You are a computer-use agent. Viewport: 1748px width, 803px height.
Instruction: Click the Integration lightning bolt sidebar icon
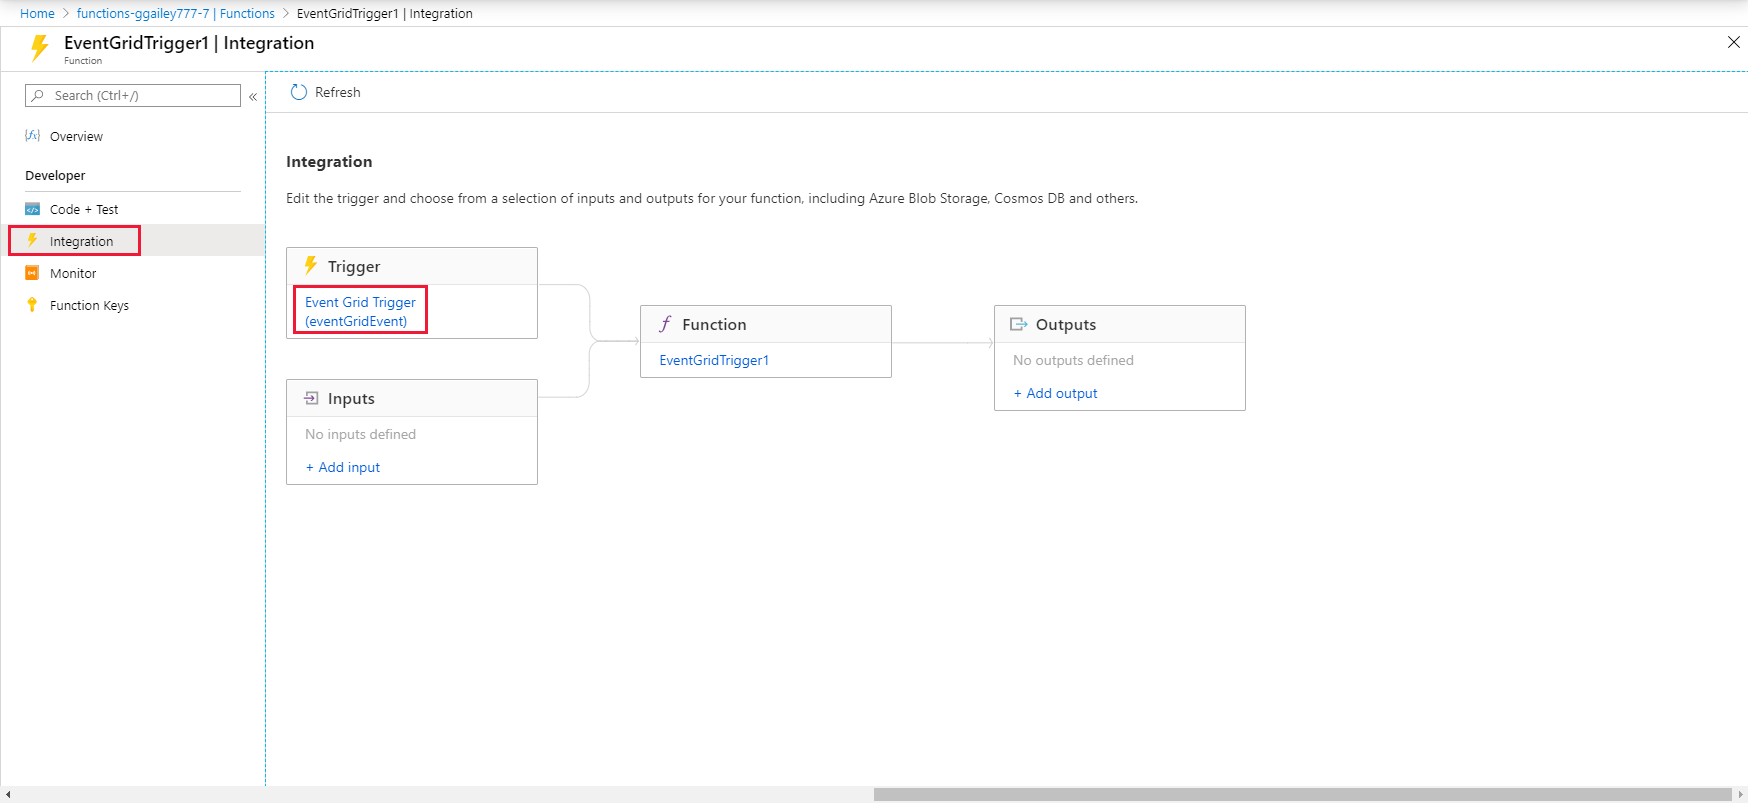pos(33,241)
